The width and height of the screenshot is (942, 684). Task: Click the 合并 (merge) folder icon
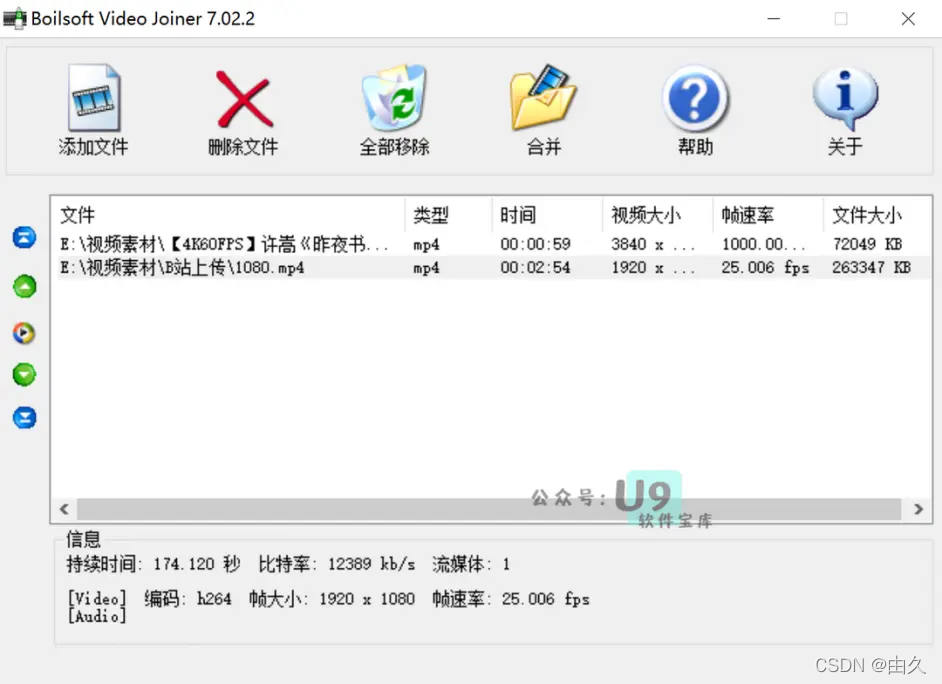tap(543, 97)
